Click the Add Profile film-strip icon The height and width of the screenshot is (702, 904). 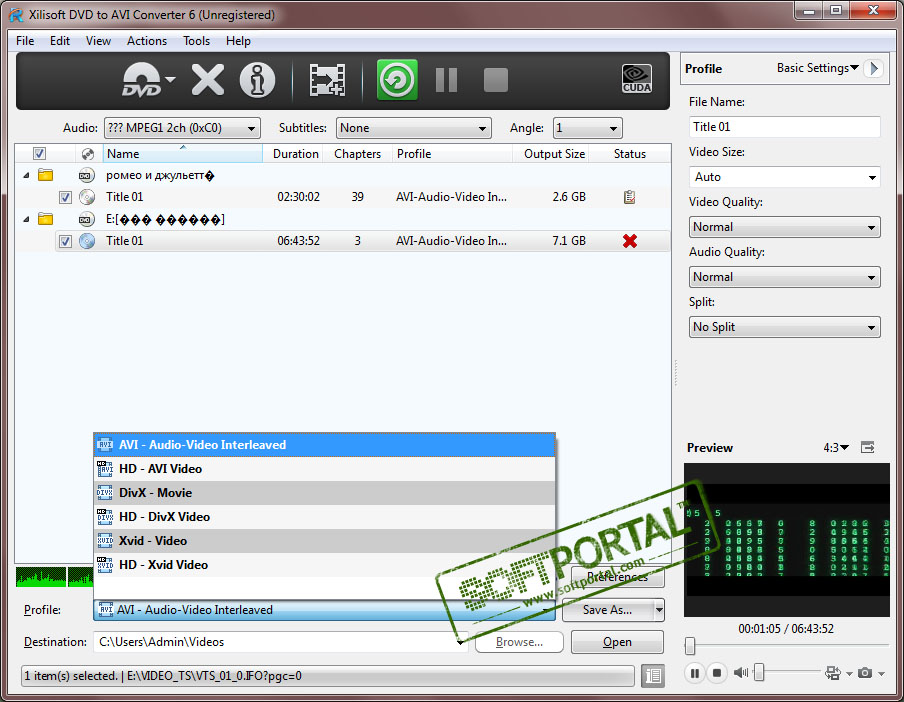point(327,80)
